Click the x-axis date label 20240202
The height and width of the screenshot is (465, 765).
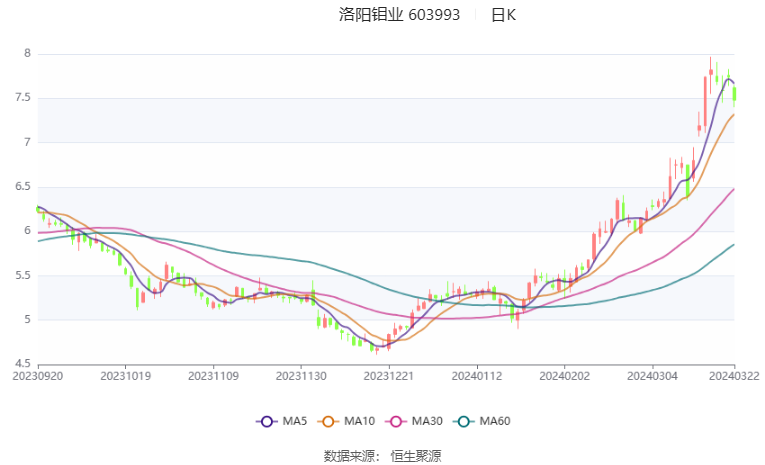point(564,376)
